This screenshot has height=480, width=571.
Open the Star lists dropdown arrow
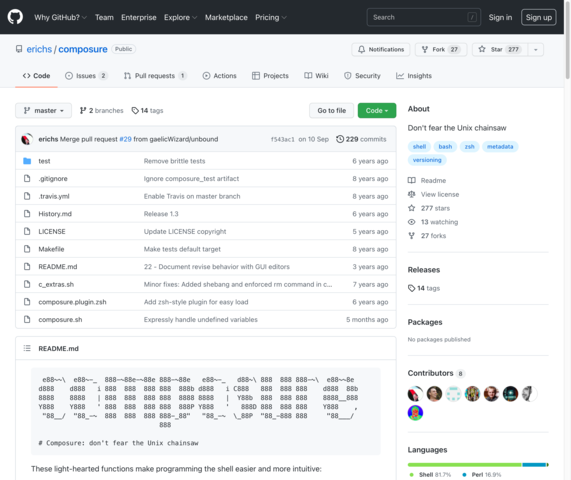click(536, 50)
